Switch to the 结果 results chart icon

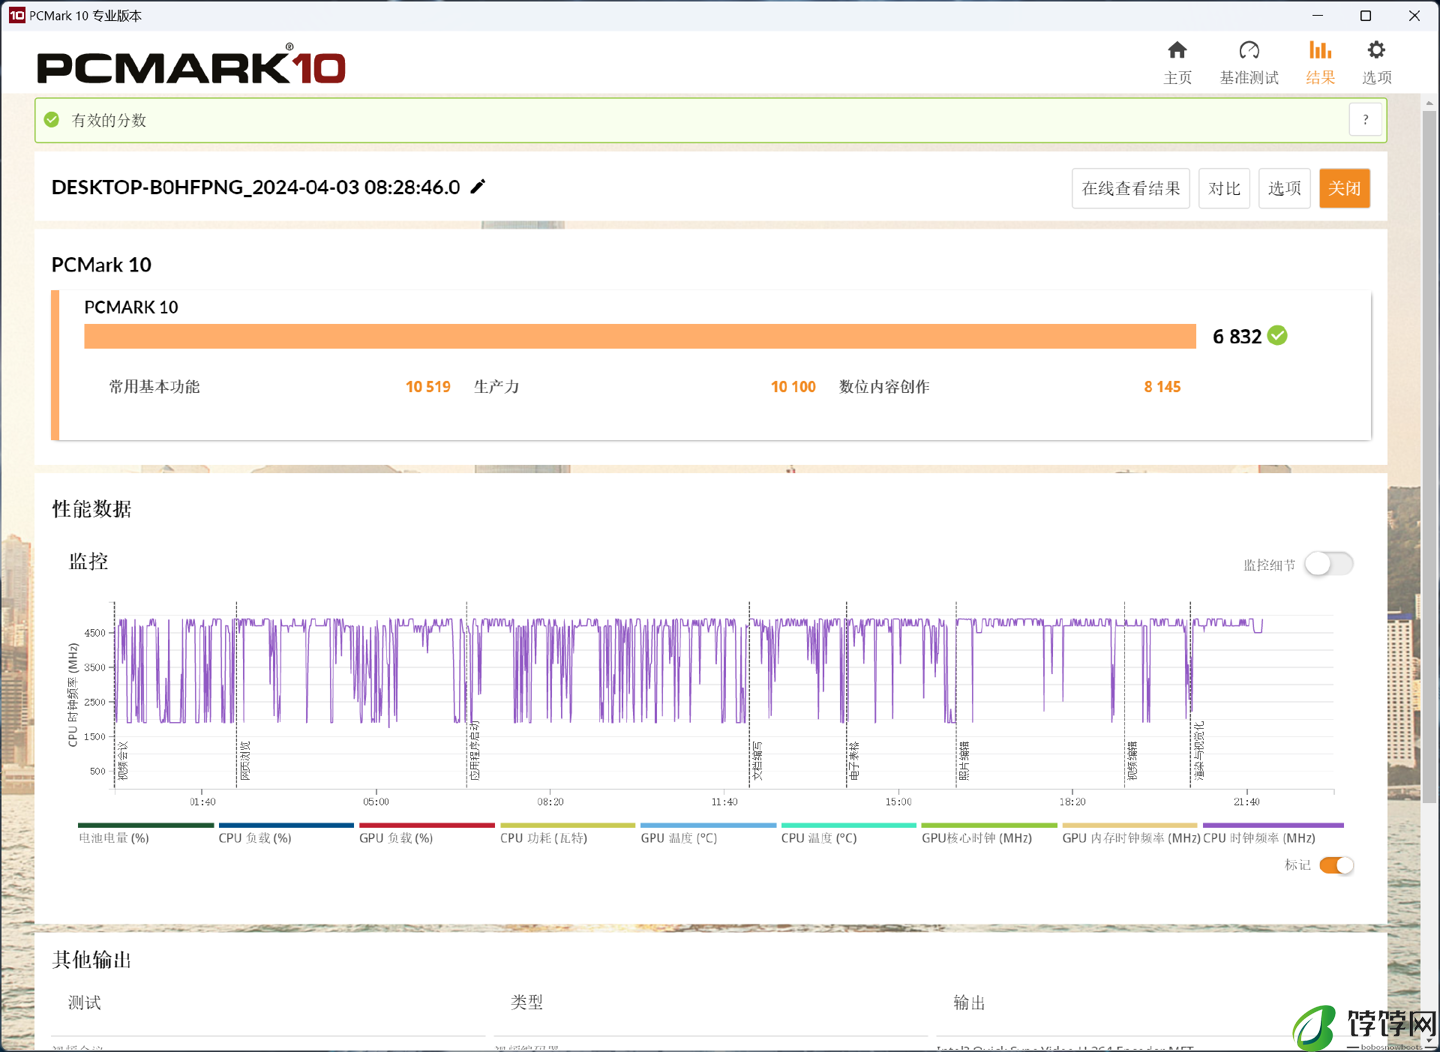[1320, 50]
